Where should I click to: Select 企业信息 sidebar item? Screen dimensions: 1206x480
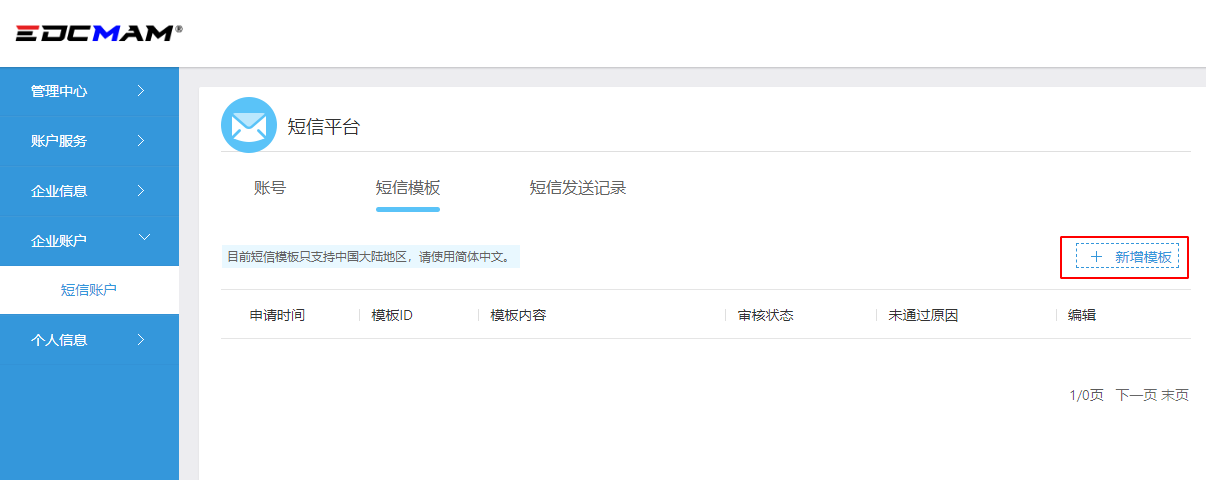tap(59, 191)
